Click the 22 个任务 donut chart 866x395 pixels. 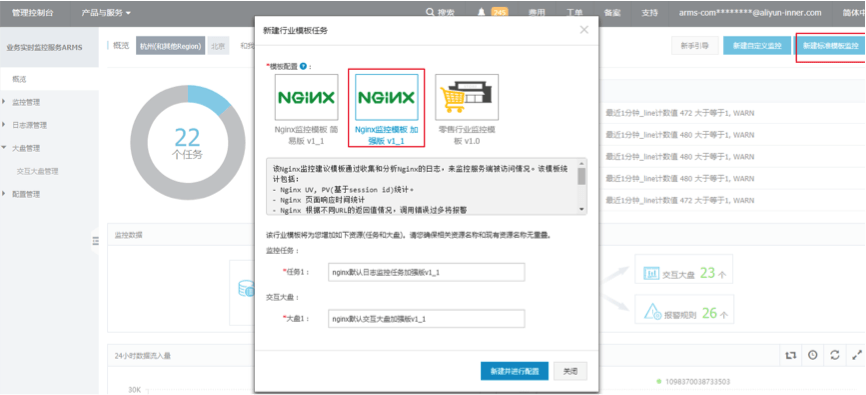[x=188, y=143]
